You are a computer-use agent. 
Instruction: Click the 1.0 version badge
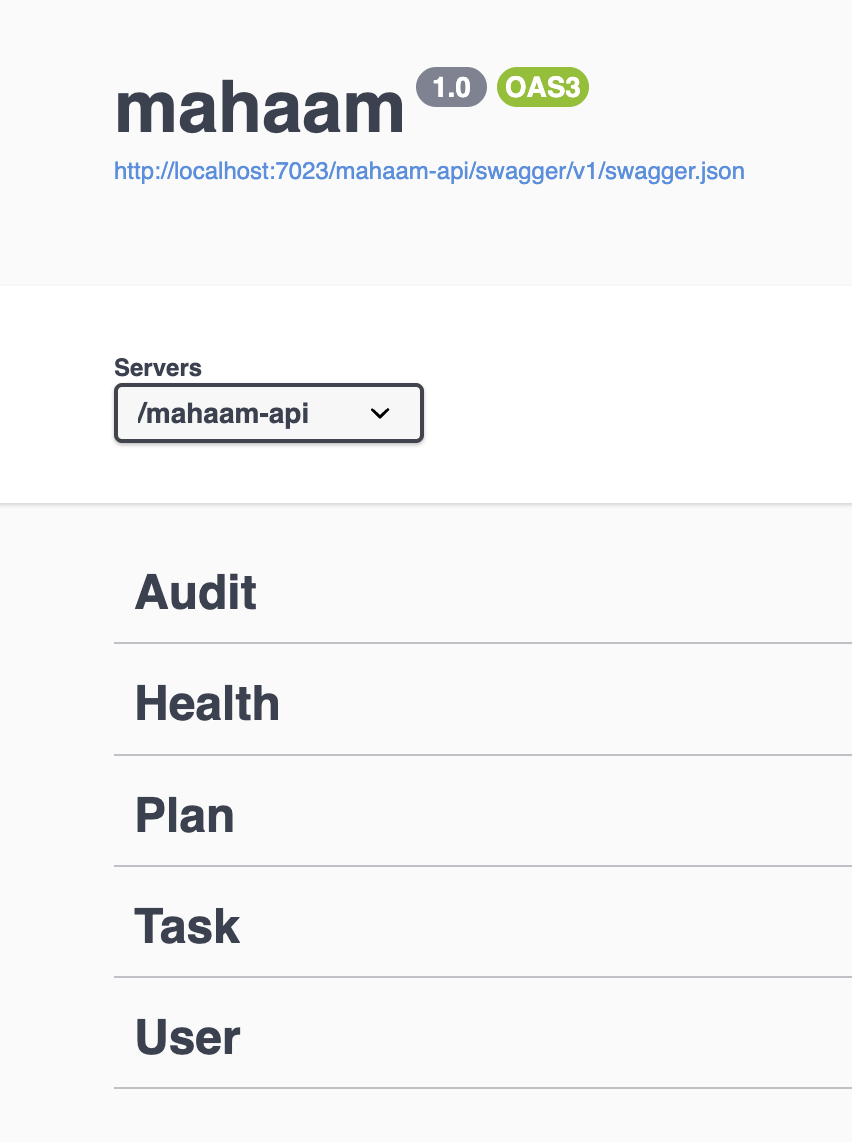pyautogui.click(x=451, y=88)
